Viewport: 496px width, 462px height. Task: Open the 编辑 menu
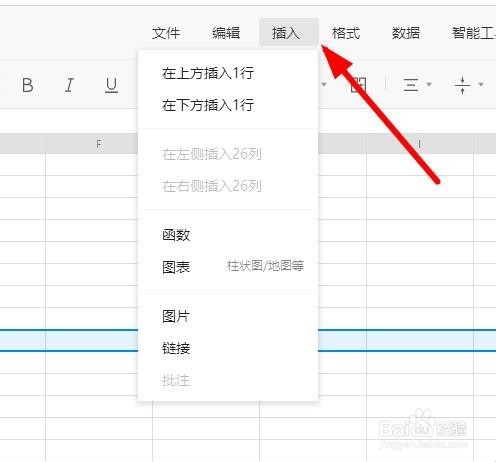[x=226, y=33]
